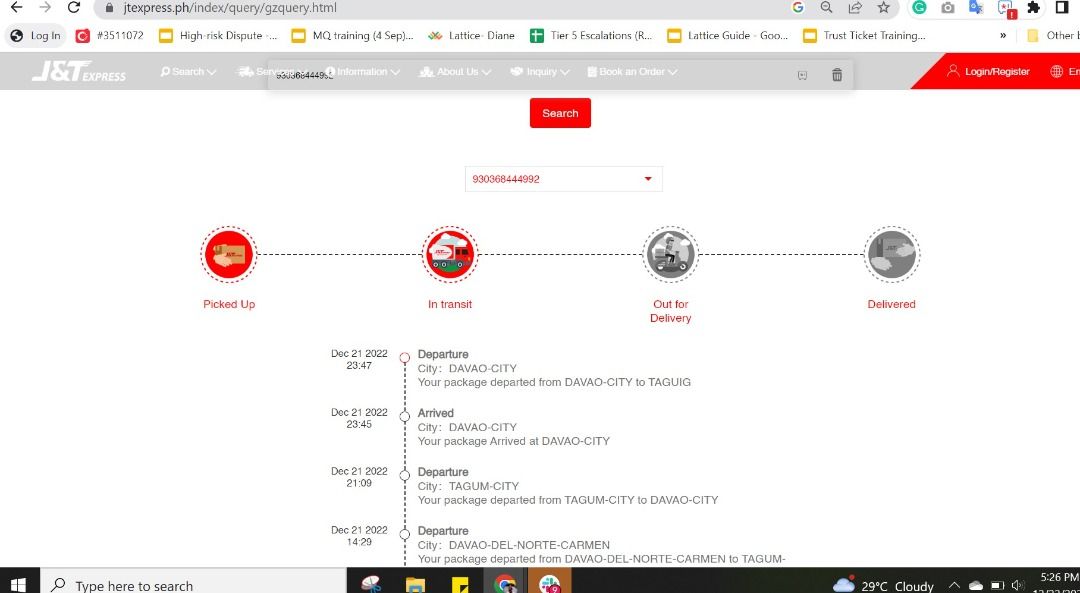This screenshot has height=593, width=1080.
Task: Expand the tracking number 930368444992 dropdown
Action: coord(647,179)
